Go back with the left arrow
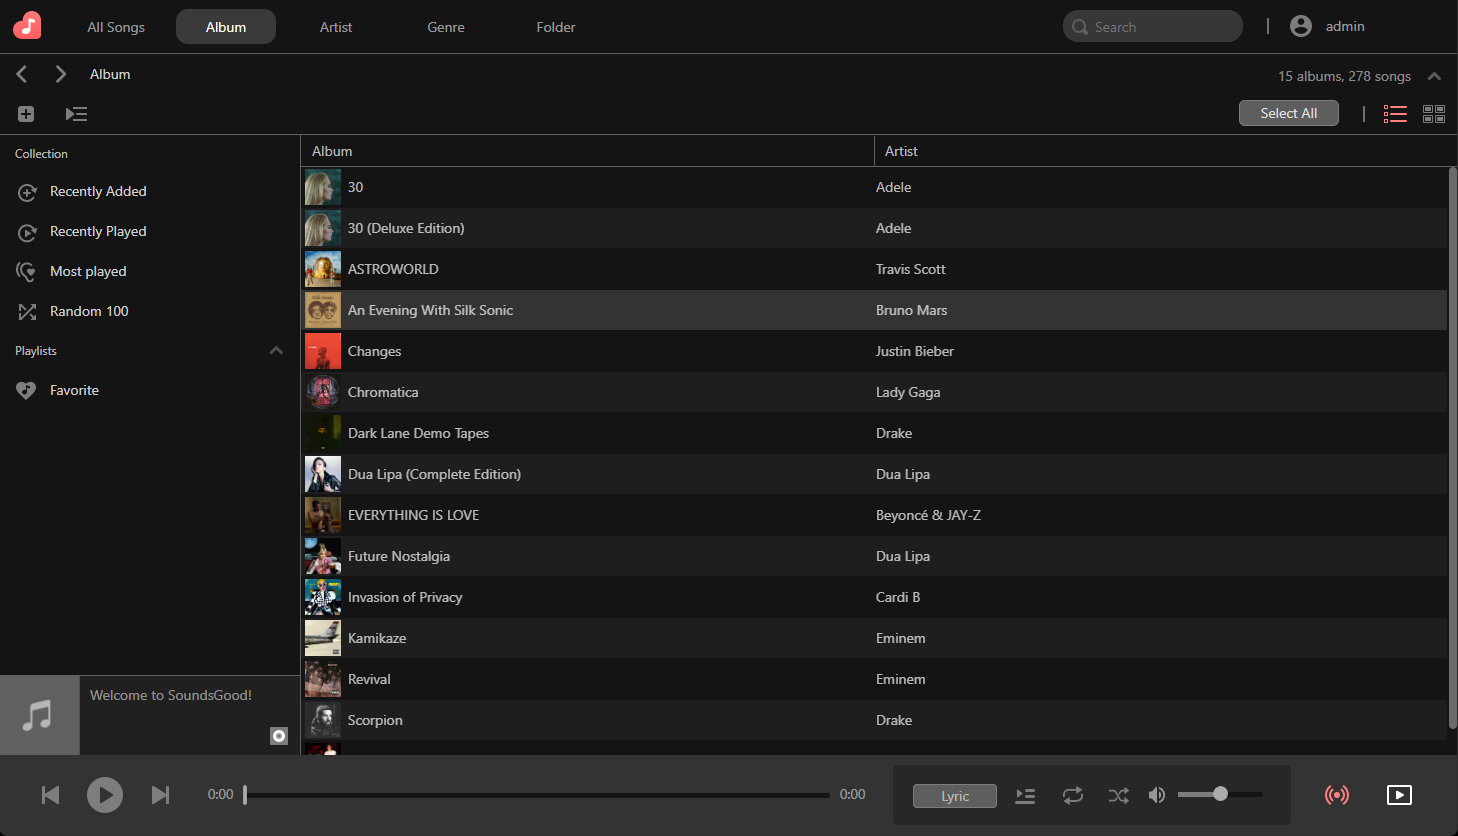Viewport: 1458px width, 836px height. pos(22,74)
